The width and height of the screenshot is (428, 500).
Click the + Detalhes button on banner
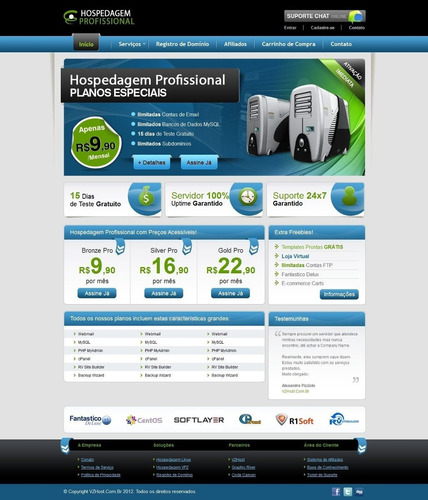[152, 162]
